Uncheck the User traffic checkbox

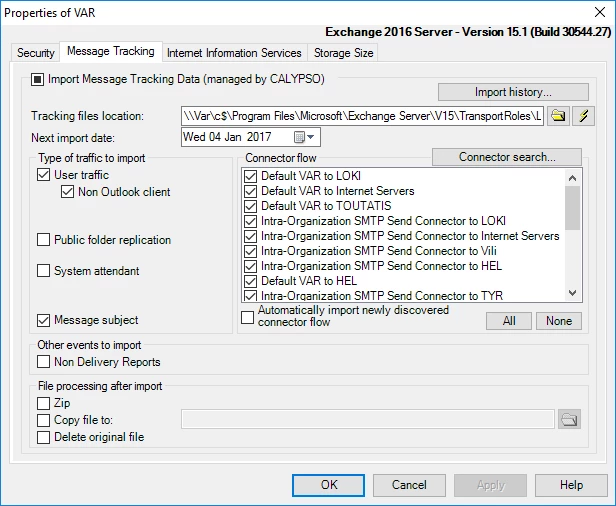click(x=44, y=175)
